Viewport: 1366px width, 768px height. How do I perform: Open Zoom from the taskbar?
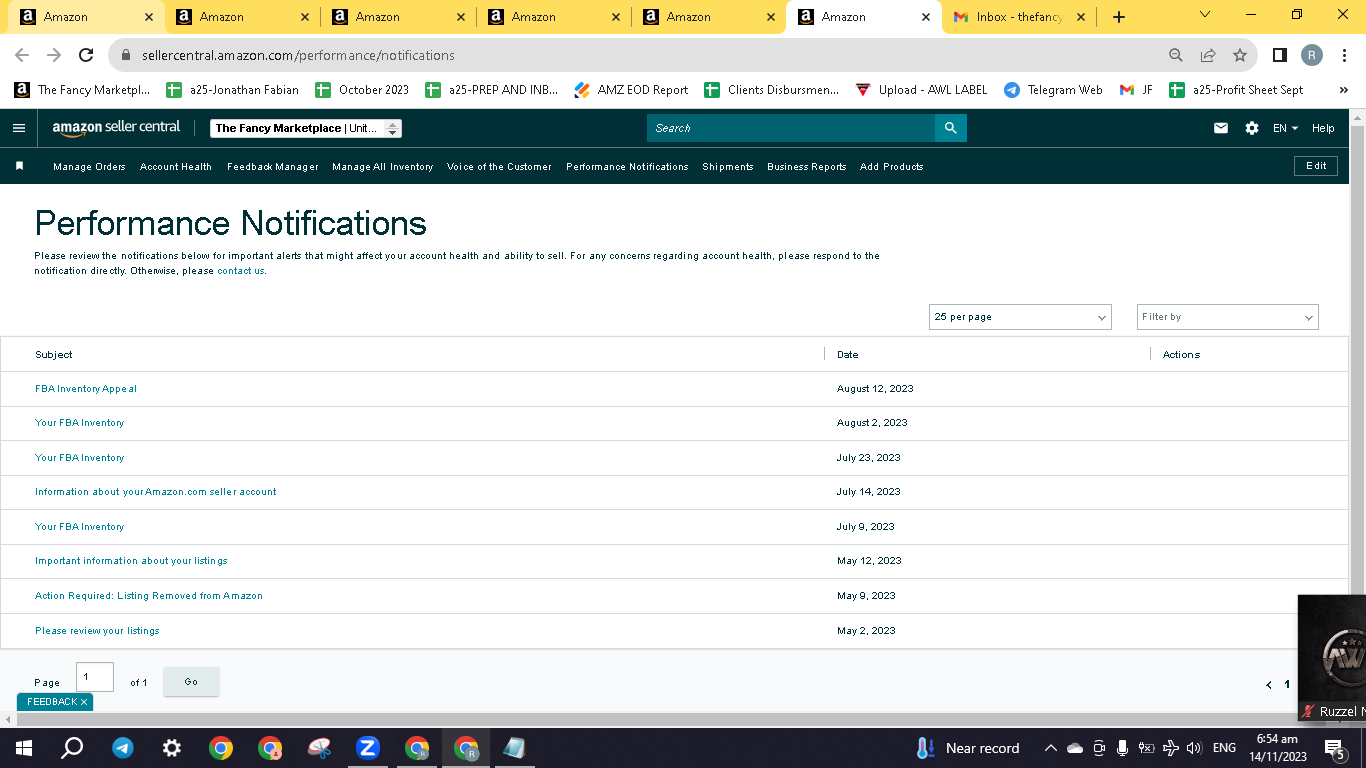[x=368, y=748]
